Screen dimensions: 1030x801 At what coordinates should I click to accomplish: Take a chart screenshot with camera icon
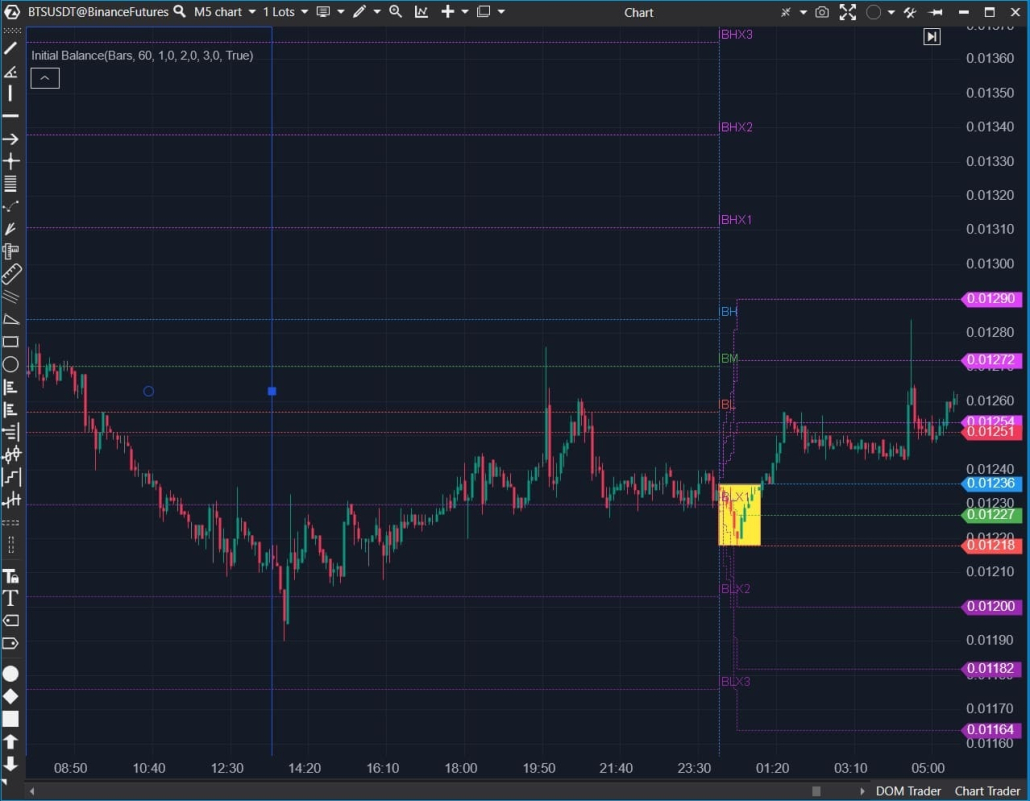pyautogui.click(x=822, y=12)
